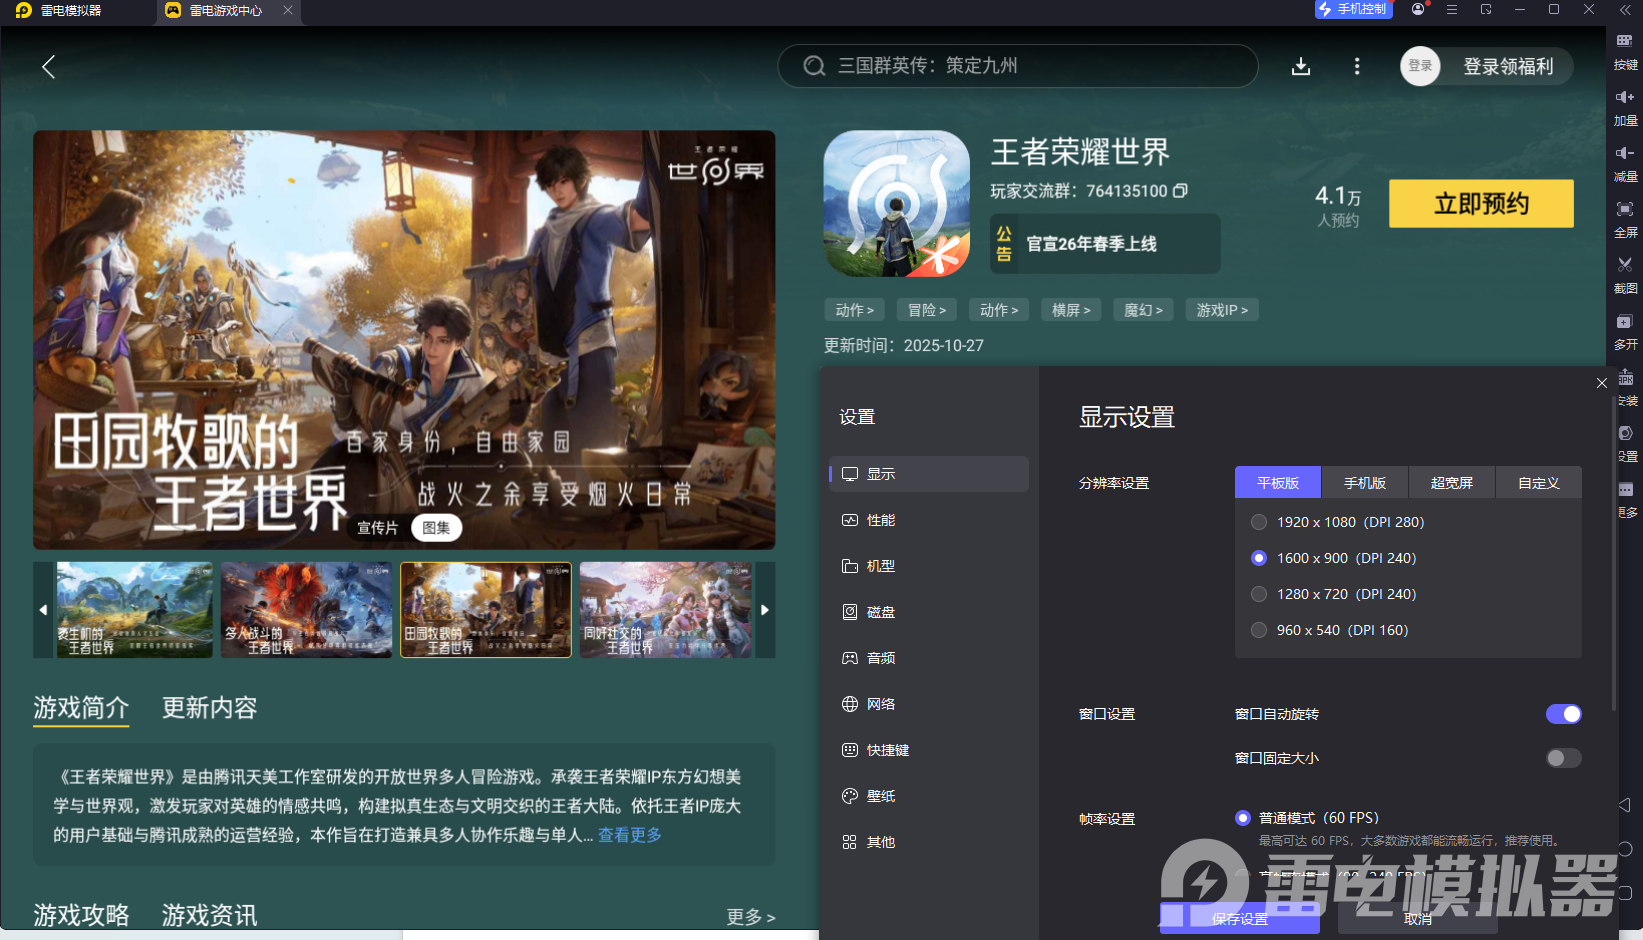Expand the 游戏IP category tag

pos(1221,310)
